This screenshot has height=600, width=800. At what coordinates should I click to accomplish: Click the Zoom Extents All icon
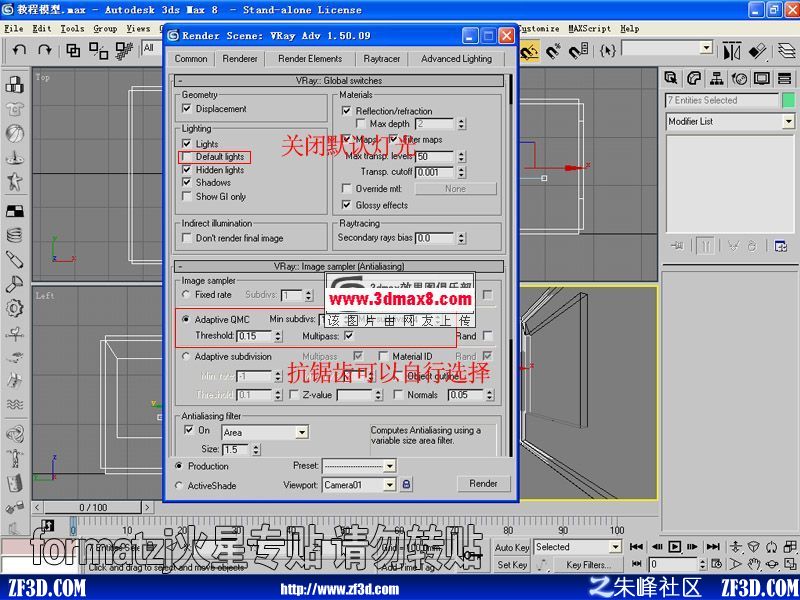[790, 546]
